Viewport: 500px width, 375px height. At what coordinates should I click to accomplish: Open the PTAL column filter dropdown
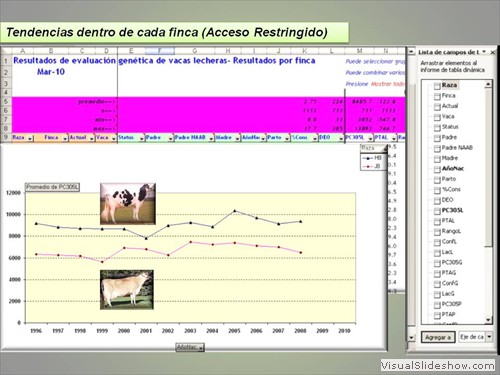(x=394, y=138)
